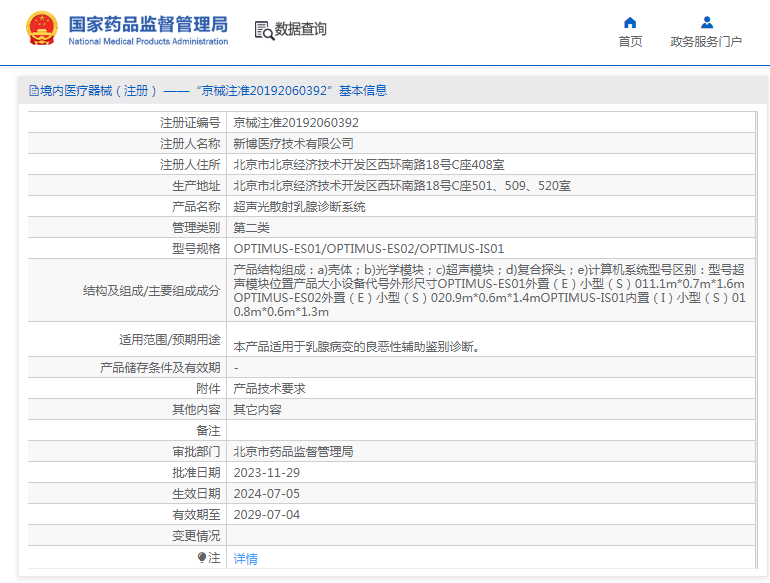Viewport: 770px width, 583px height.
Task: Open the 数据查询 search icon
Action: (264, 30)
